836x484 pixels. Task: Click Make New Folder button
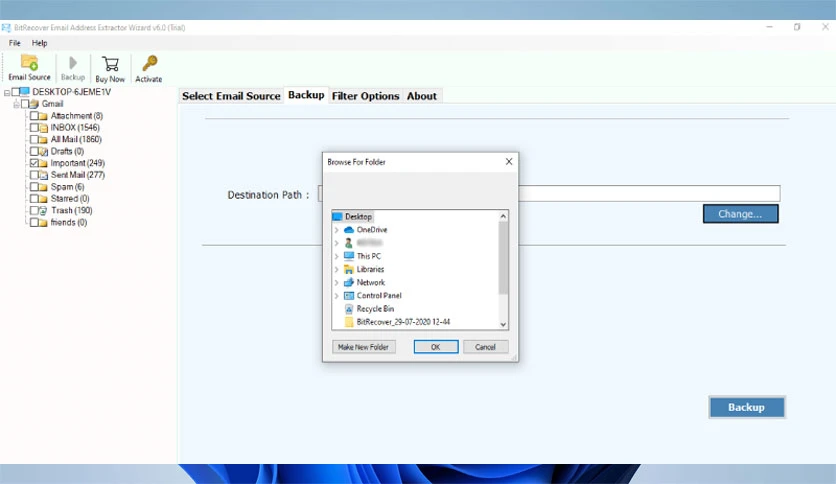(364, 347)
